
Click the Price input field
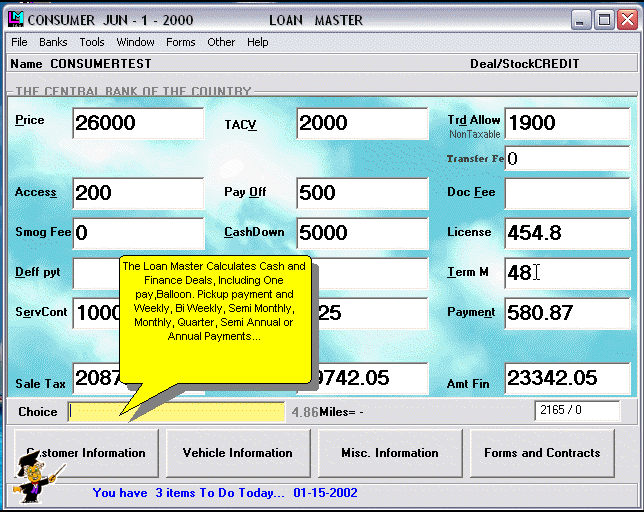pos(138,123)
